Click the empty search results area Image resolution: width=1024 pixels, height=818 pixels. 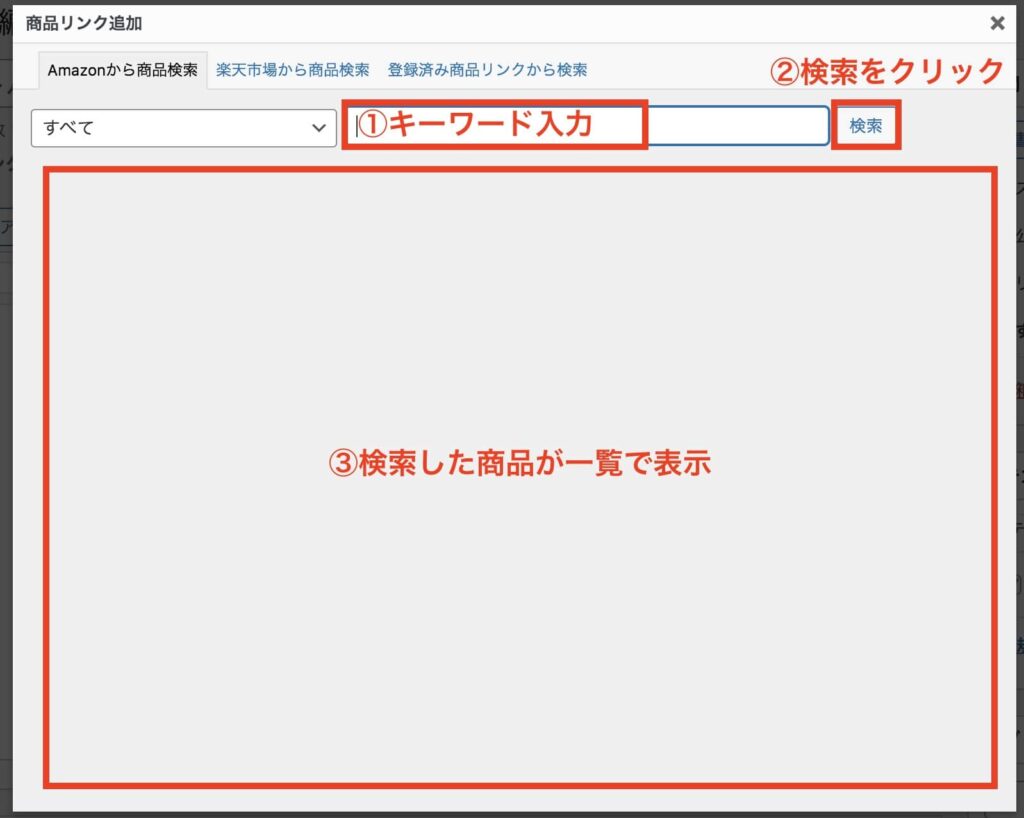click(520, 620)
